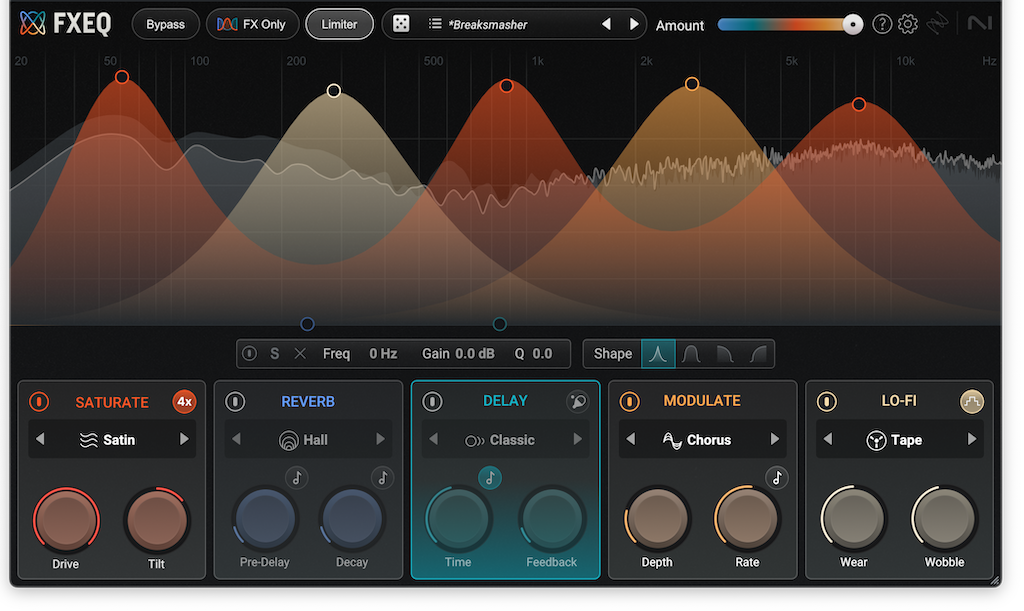Select the orange EQ node near 5k

[x=859, y=104]
